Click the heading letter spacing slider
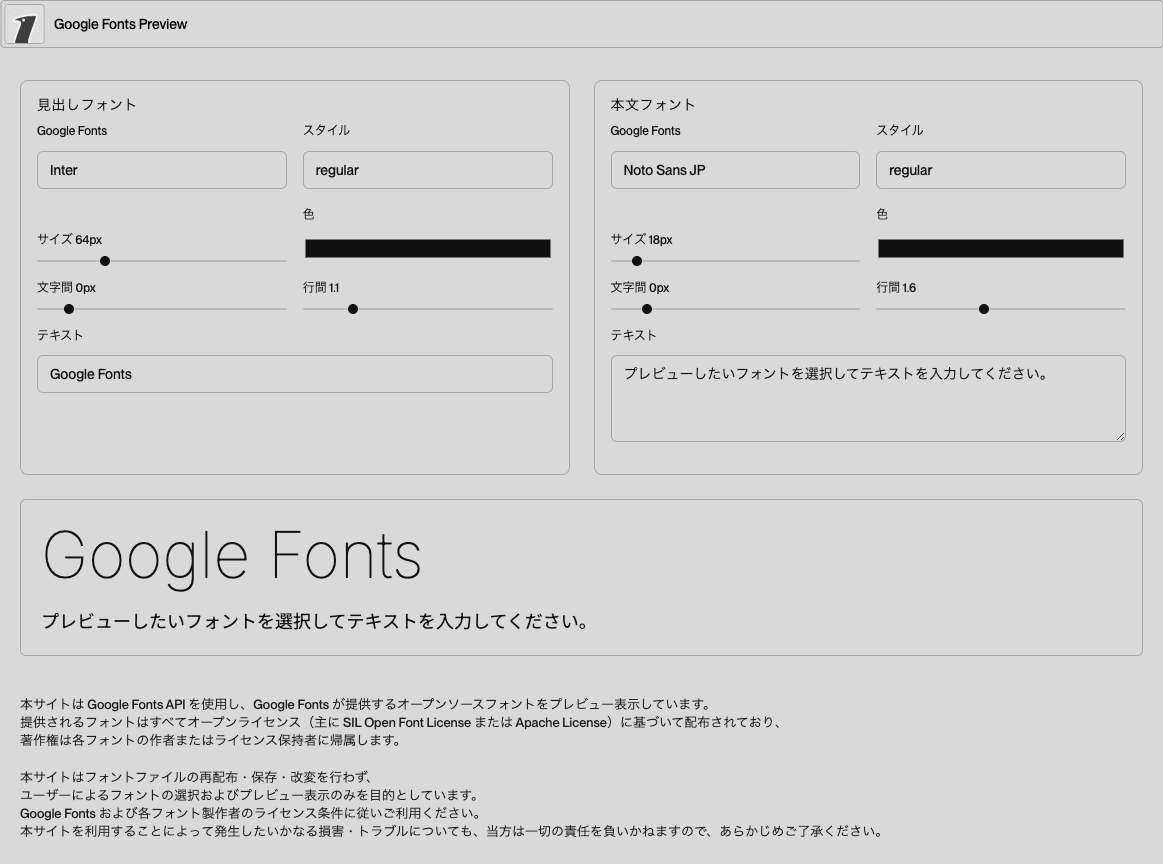This screenshot has height=864, width=1163. [162, 309]
